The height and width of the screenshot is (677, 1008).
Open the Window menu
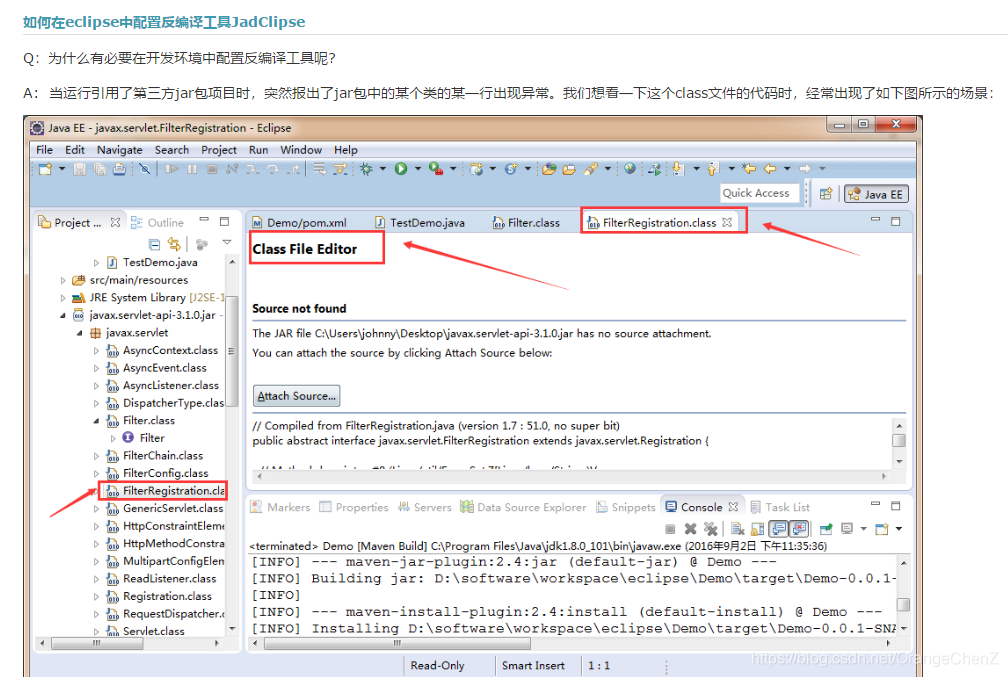(x=301, y=150)
